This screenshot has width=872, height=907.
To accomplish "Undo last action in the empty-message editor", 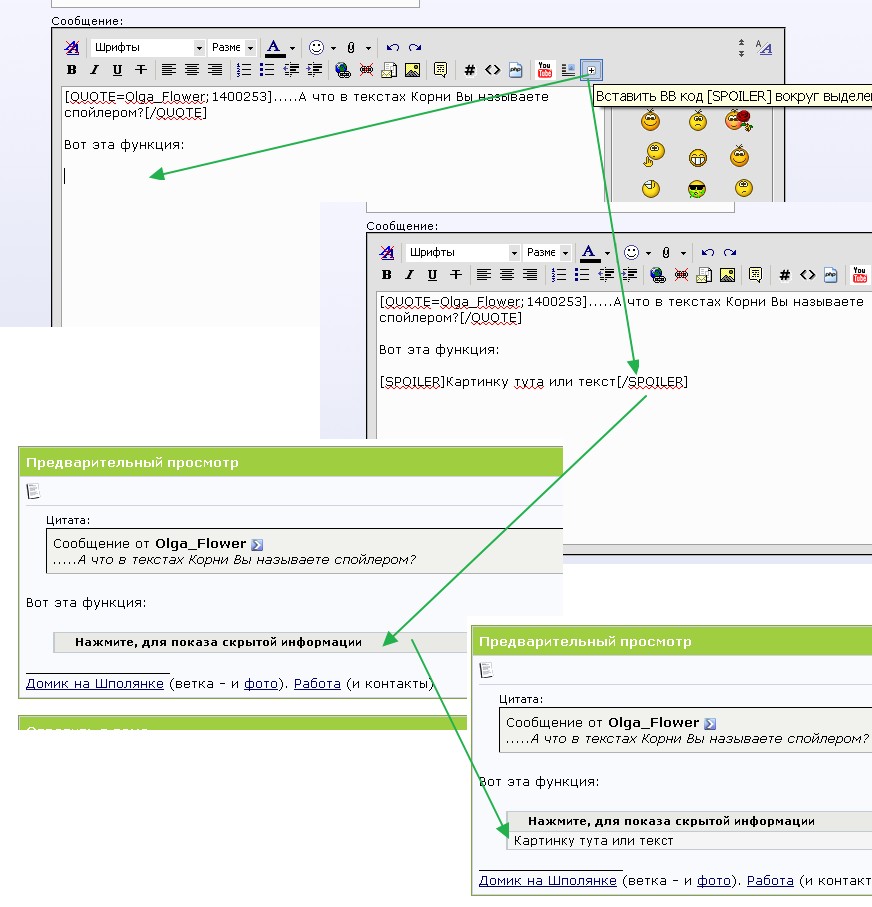I will click(x=392, y=47).
